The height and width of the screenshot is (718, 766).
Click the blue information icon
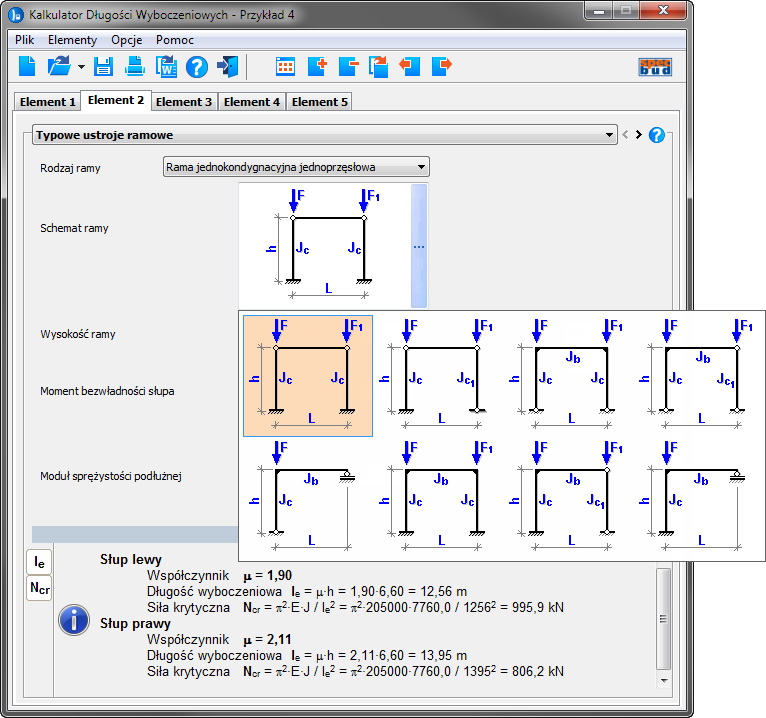tap(74, 620)
